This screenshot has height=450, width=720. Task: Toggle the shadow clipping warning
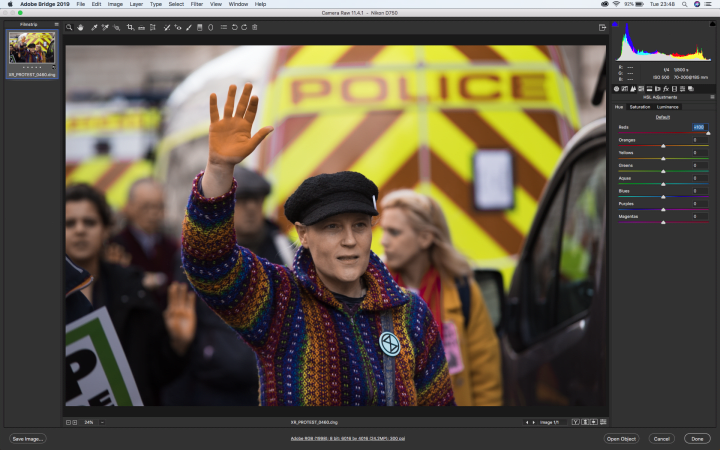(x=615, y=24)
